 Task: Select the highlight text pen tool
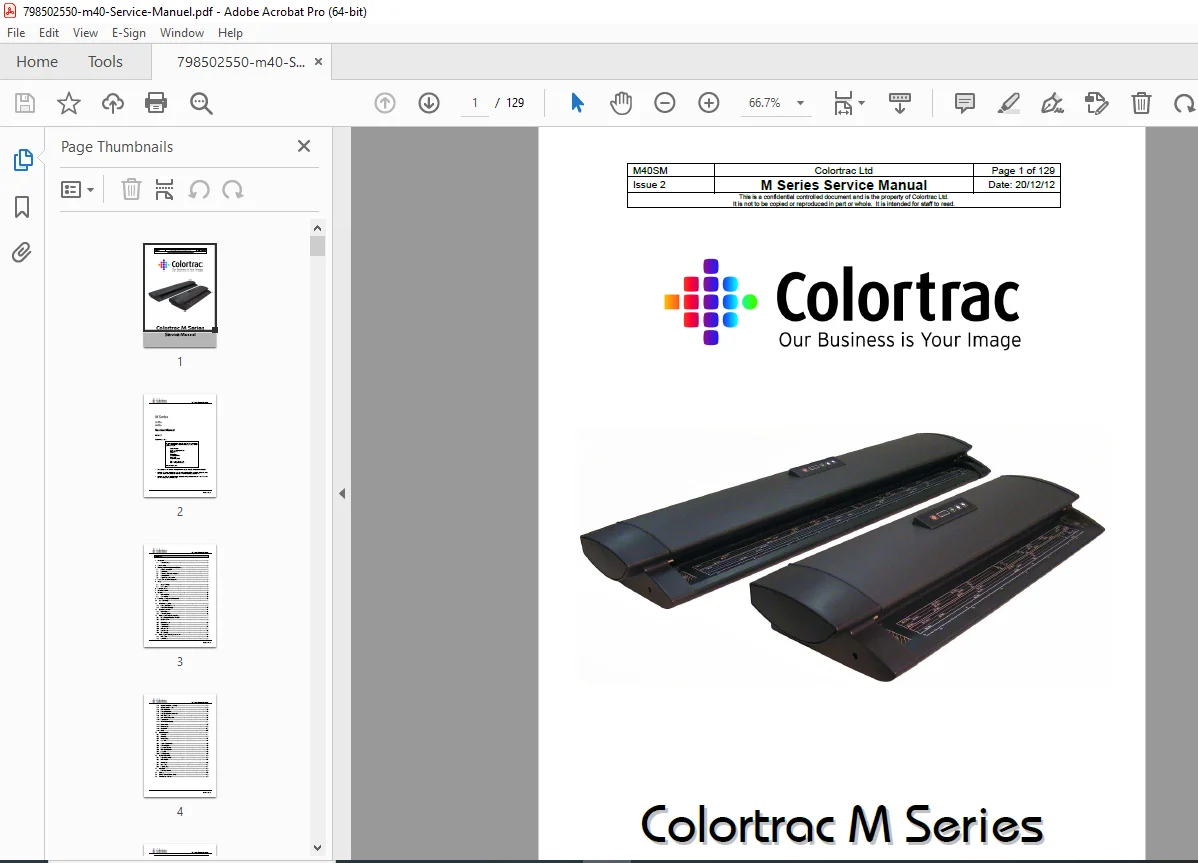click(x=1009, y=103)
